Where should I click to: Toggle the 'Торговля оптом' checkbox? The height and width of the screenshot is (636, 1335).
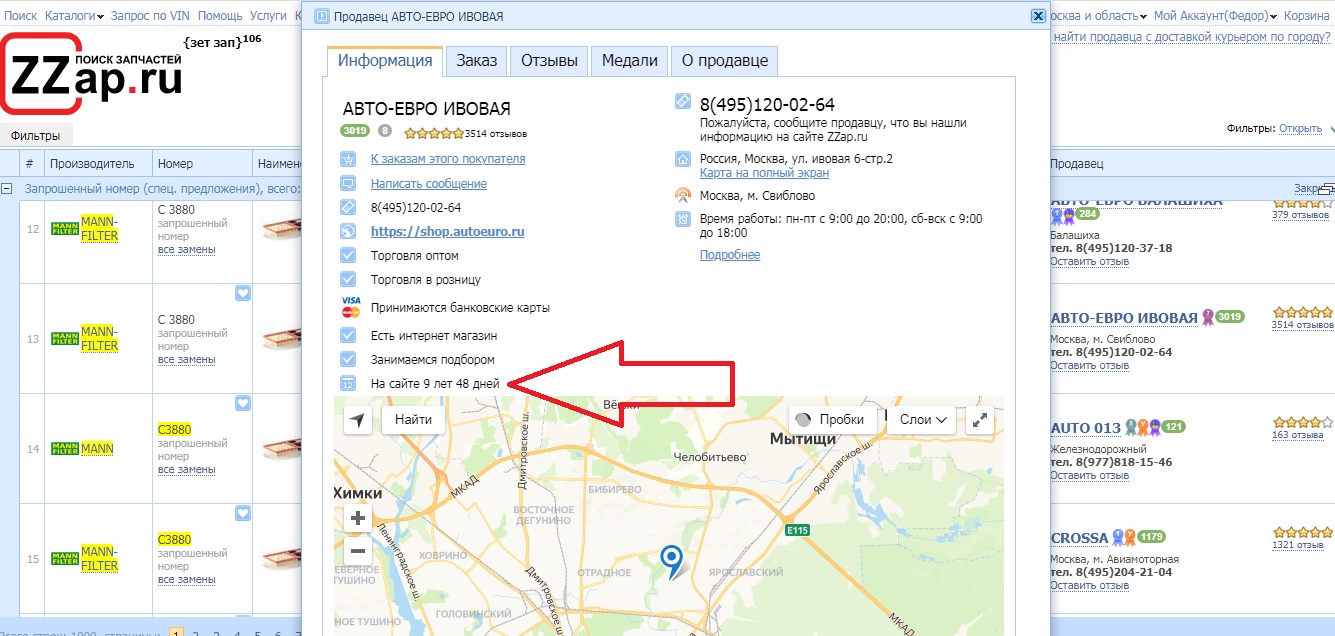[x=348, y=256]
